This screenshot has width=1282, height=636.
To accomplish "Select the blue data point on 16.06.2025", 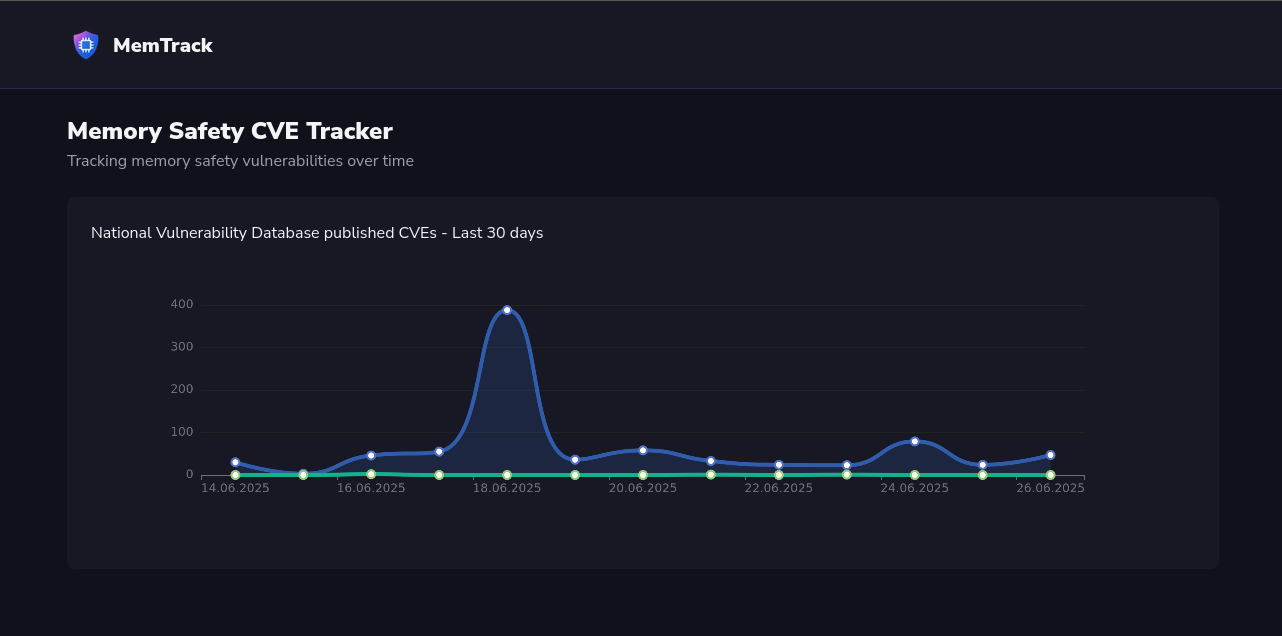I will tap(371, 455).
